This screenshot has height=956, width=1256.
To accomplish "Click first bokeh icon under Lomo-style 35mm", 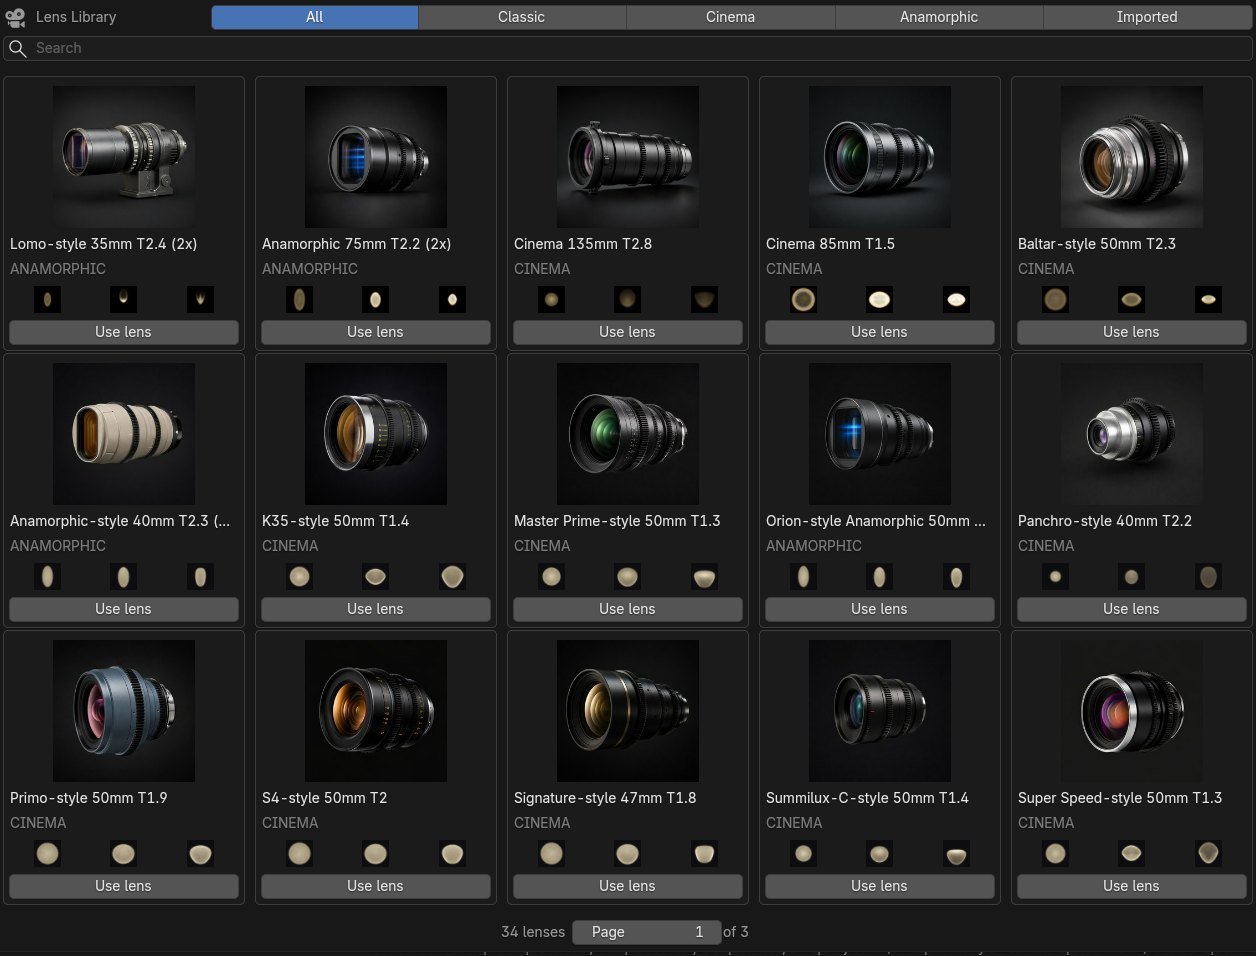I will point(47,299).
